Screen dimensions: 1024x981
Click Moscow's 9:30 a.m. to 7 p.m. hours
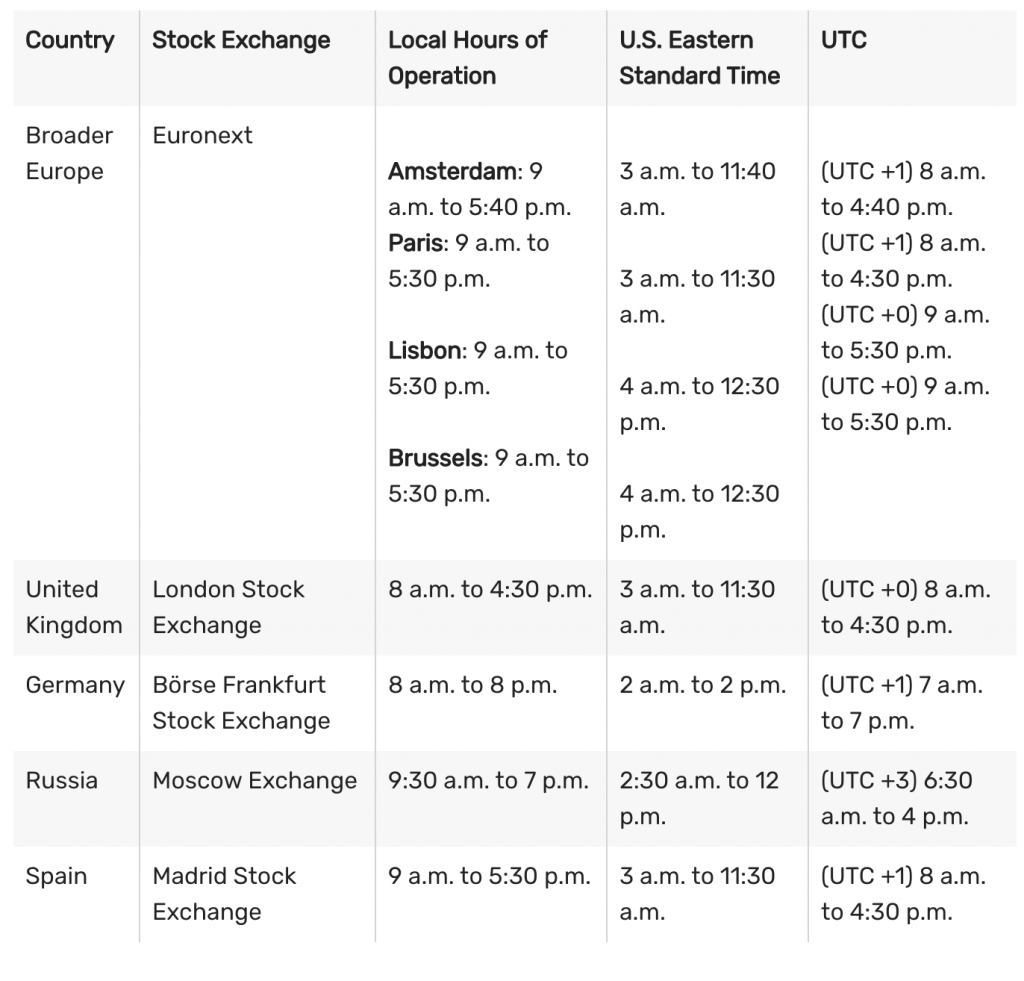(x=488, y=781)
